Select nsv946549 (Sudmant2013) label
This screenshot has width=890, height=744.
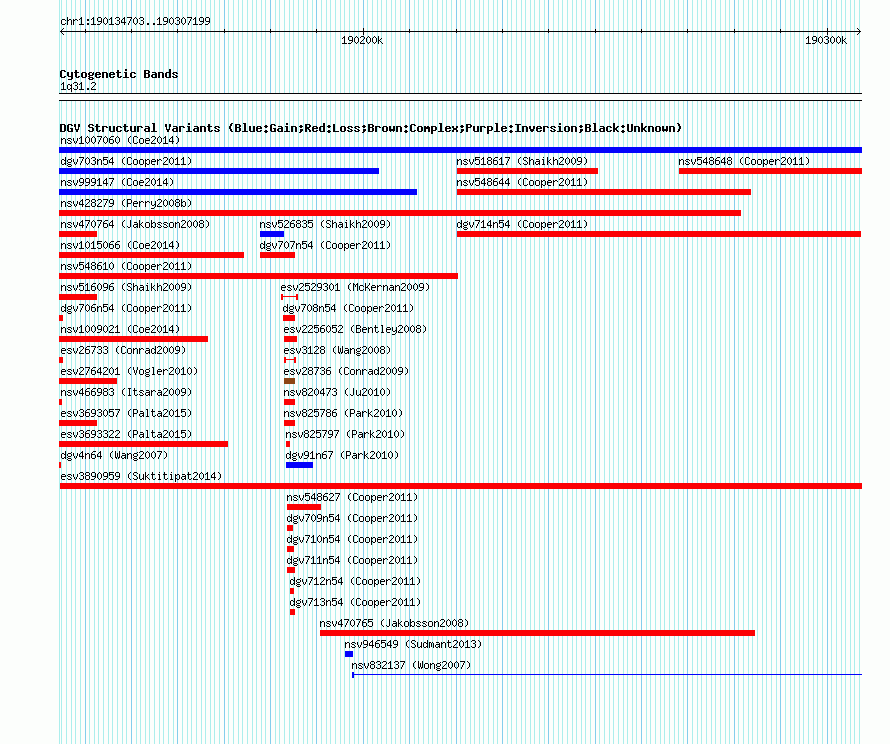pos(413,644)
